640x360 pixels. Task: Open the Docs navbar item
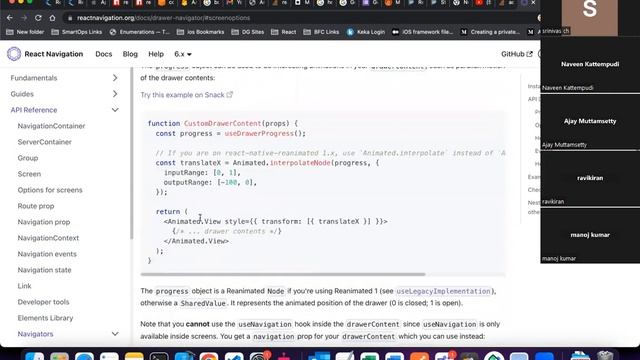coord(104,54)
